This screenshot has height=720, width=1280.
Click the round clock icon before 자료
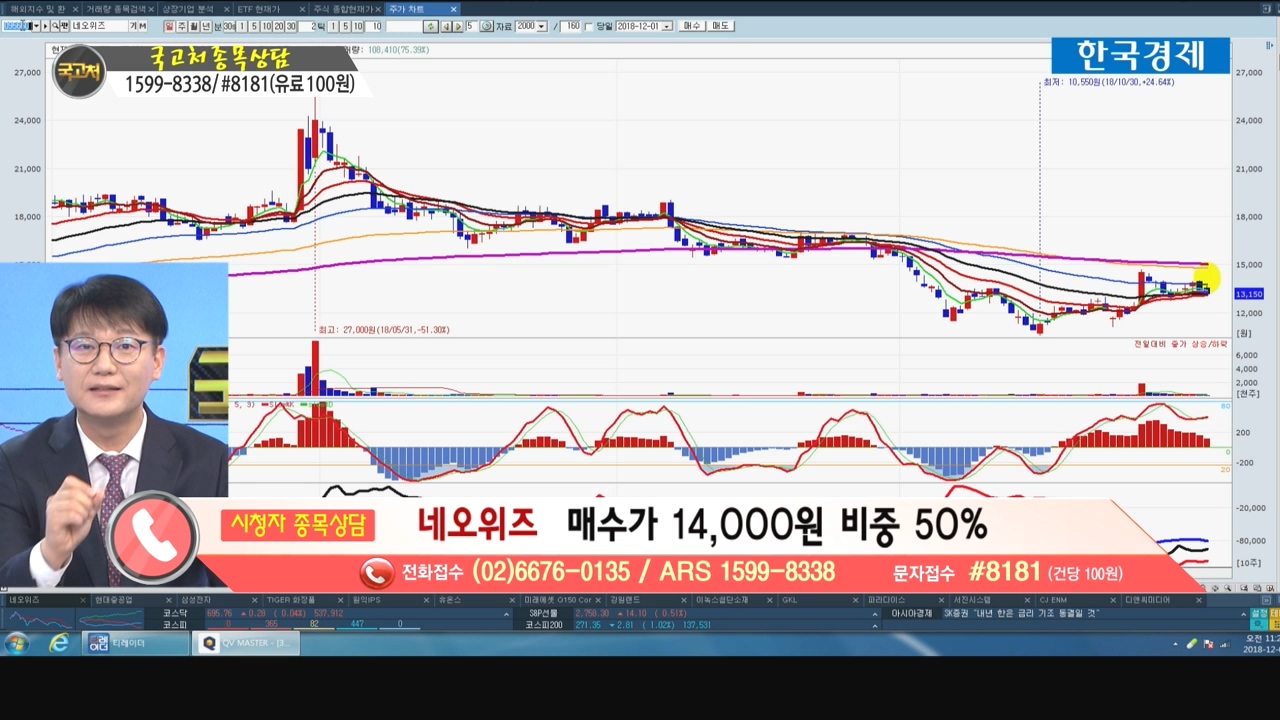[x=486, y=26]
